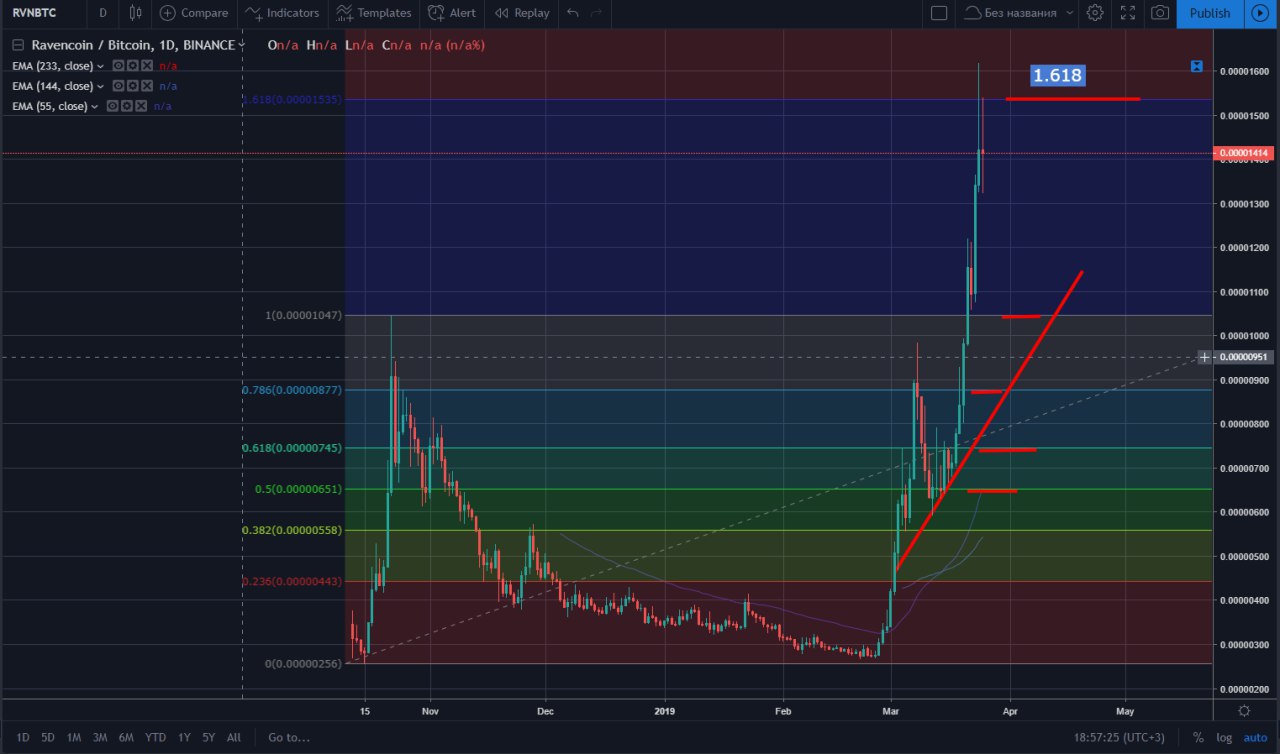The height and width of the screenshot is (754, 1280).
Task: Click Fib level label 0.236(0.00000443)
Action: tap(292, 581)
